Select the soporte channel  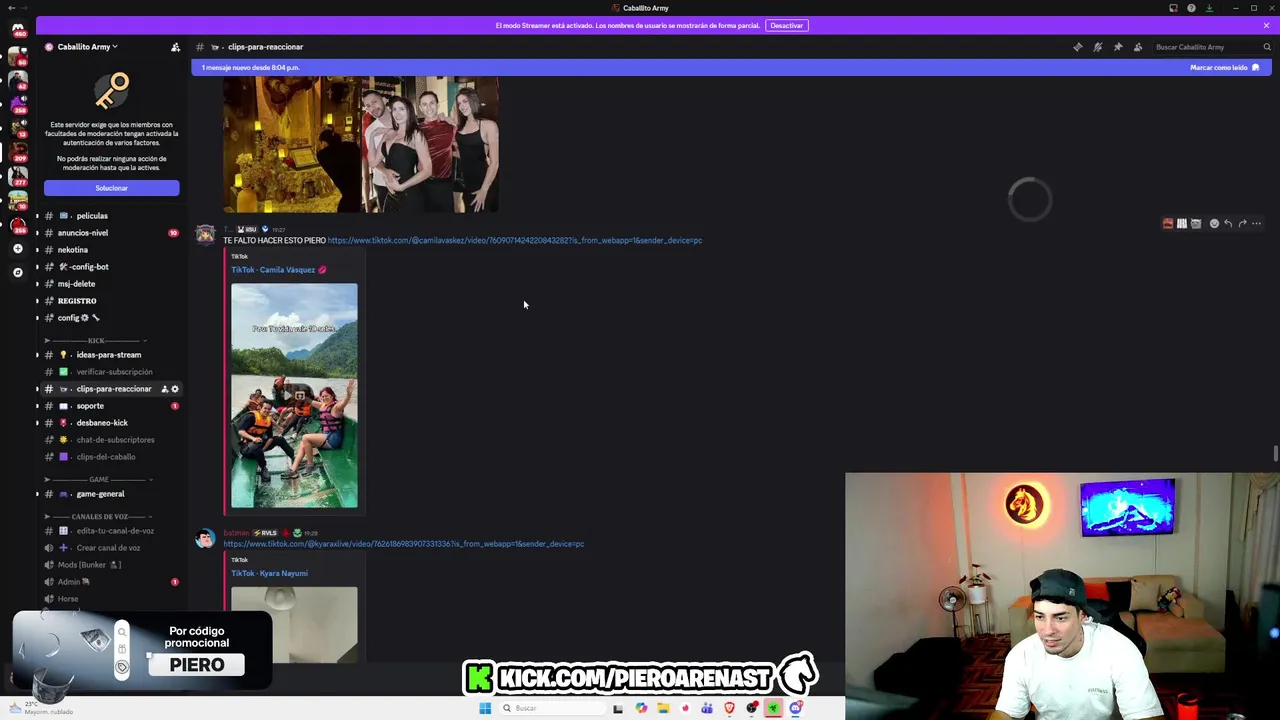111,406
